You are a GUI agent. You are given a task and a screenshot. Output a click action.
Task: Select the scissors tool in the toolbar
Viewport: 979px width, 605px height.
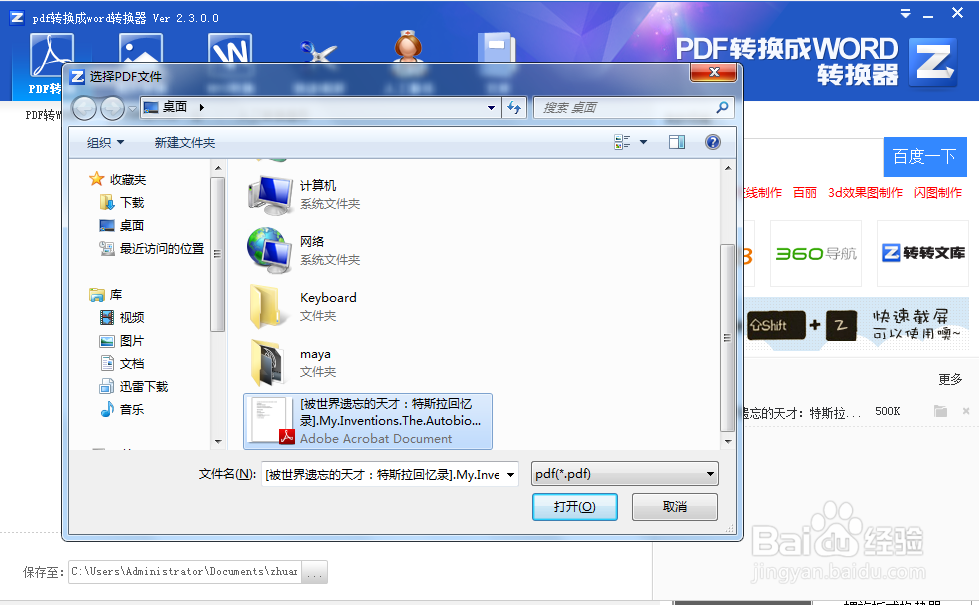point(320,50)
